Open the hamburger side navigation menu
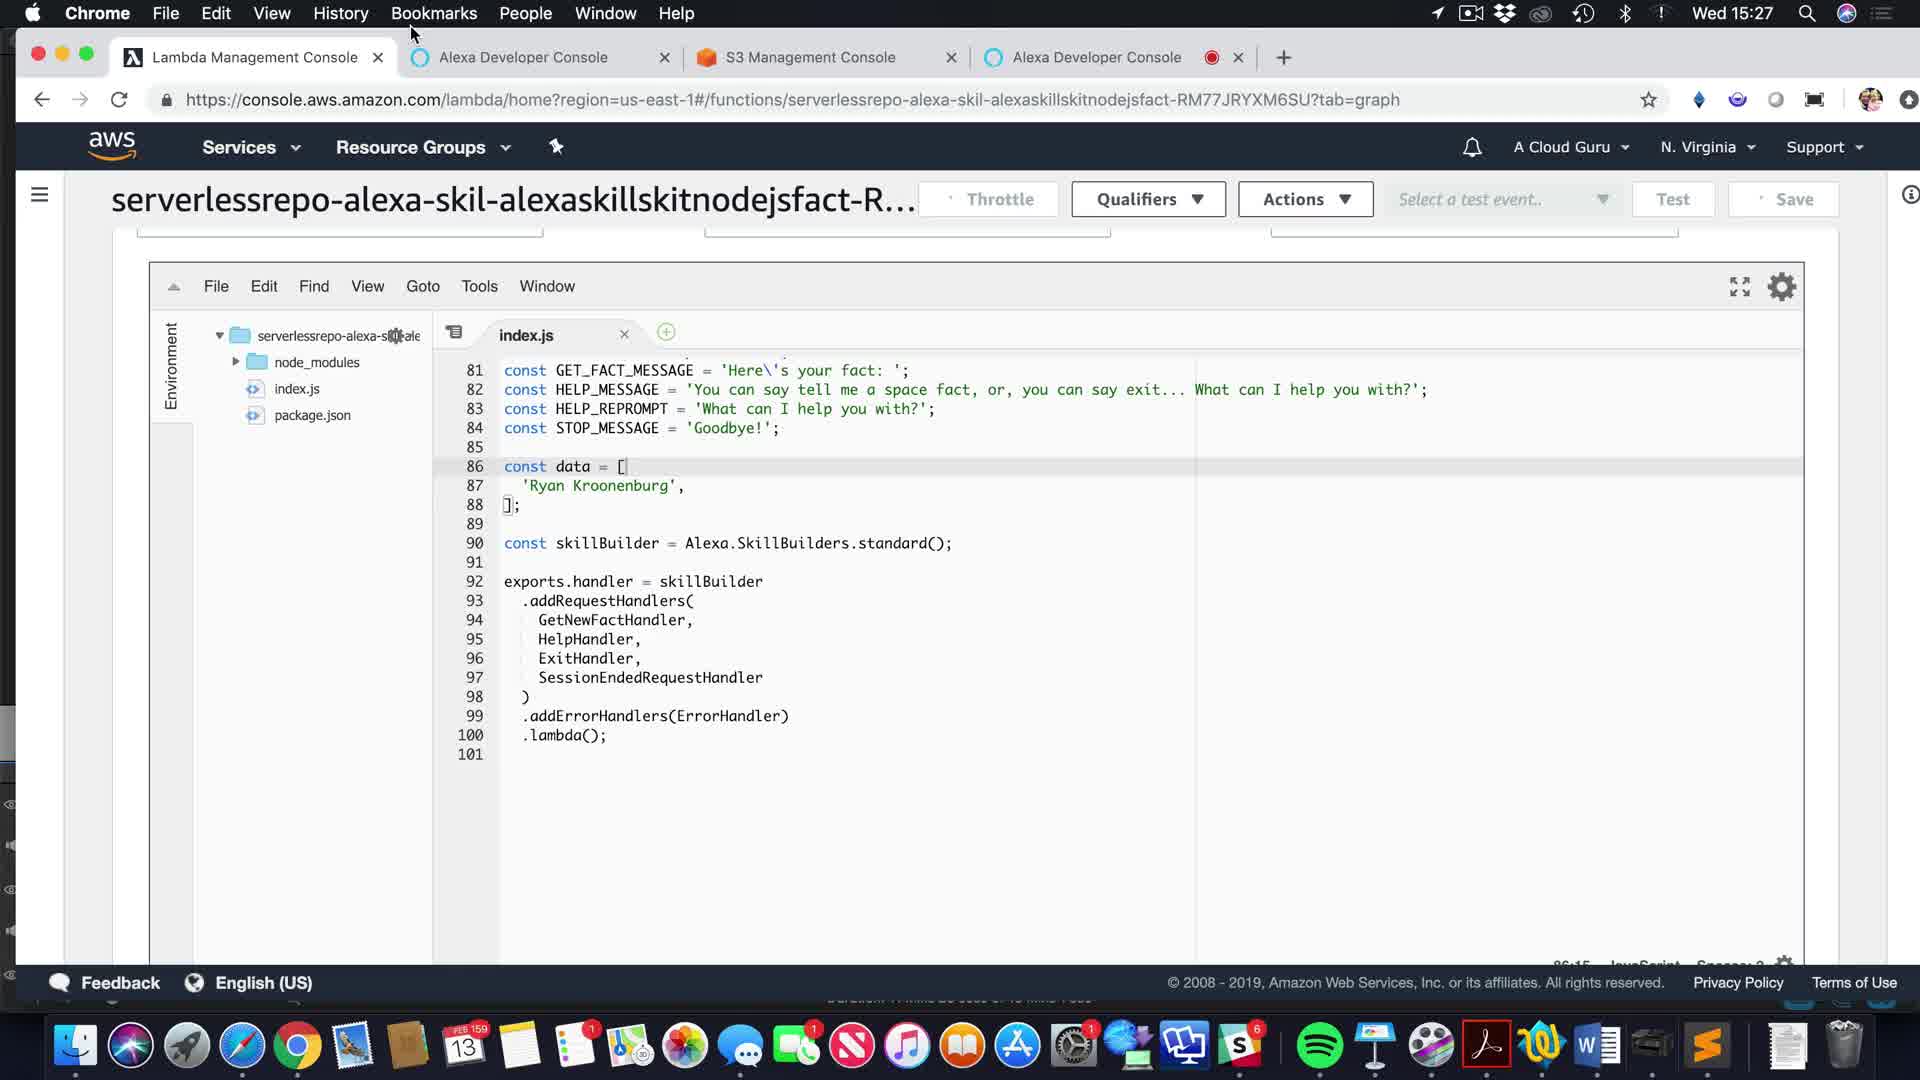 (x=39, y=195)
